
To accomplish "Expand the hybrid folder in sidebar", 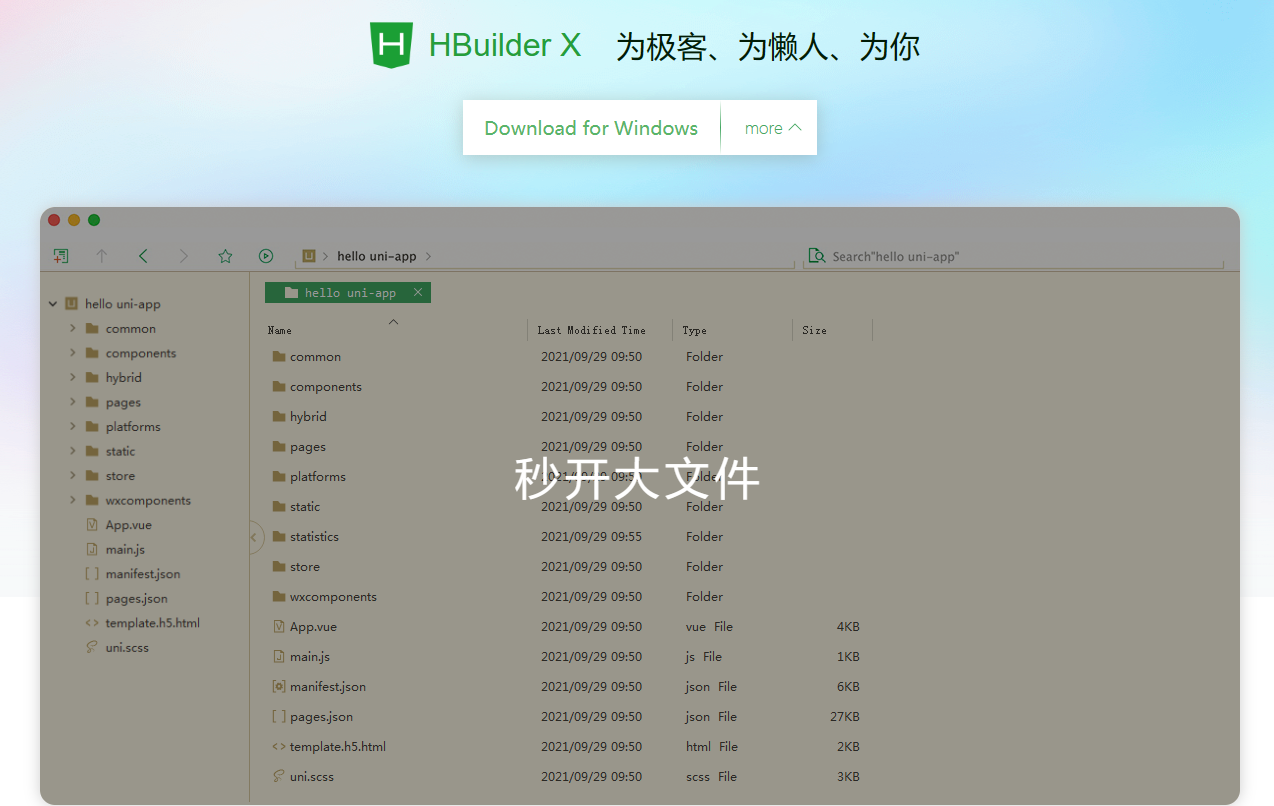I will [x=73, y=377].
